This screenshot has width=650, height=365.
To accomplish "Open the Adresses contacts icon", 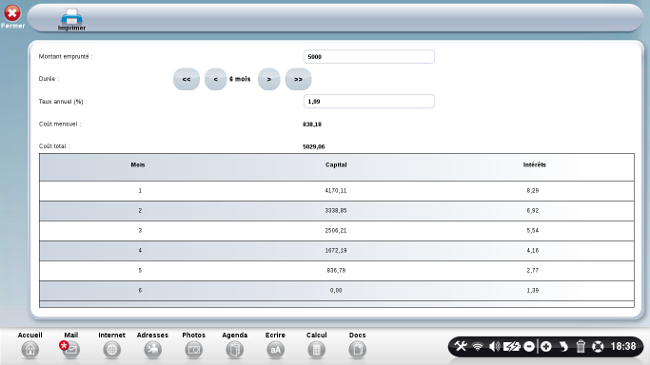I will point(153,350).
